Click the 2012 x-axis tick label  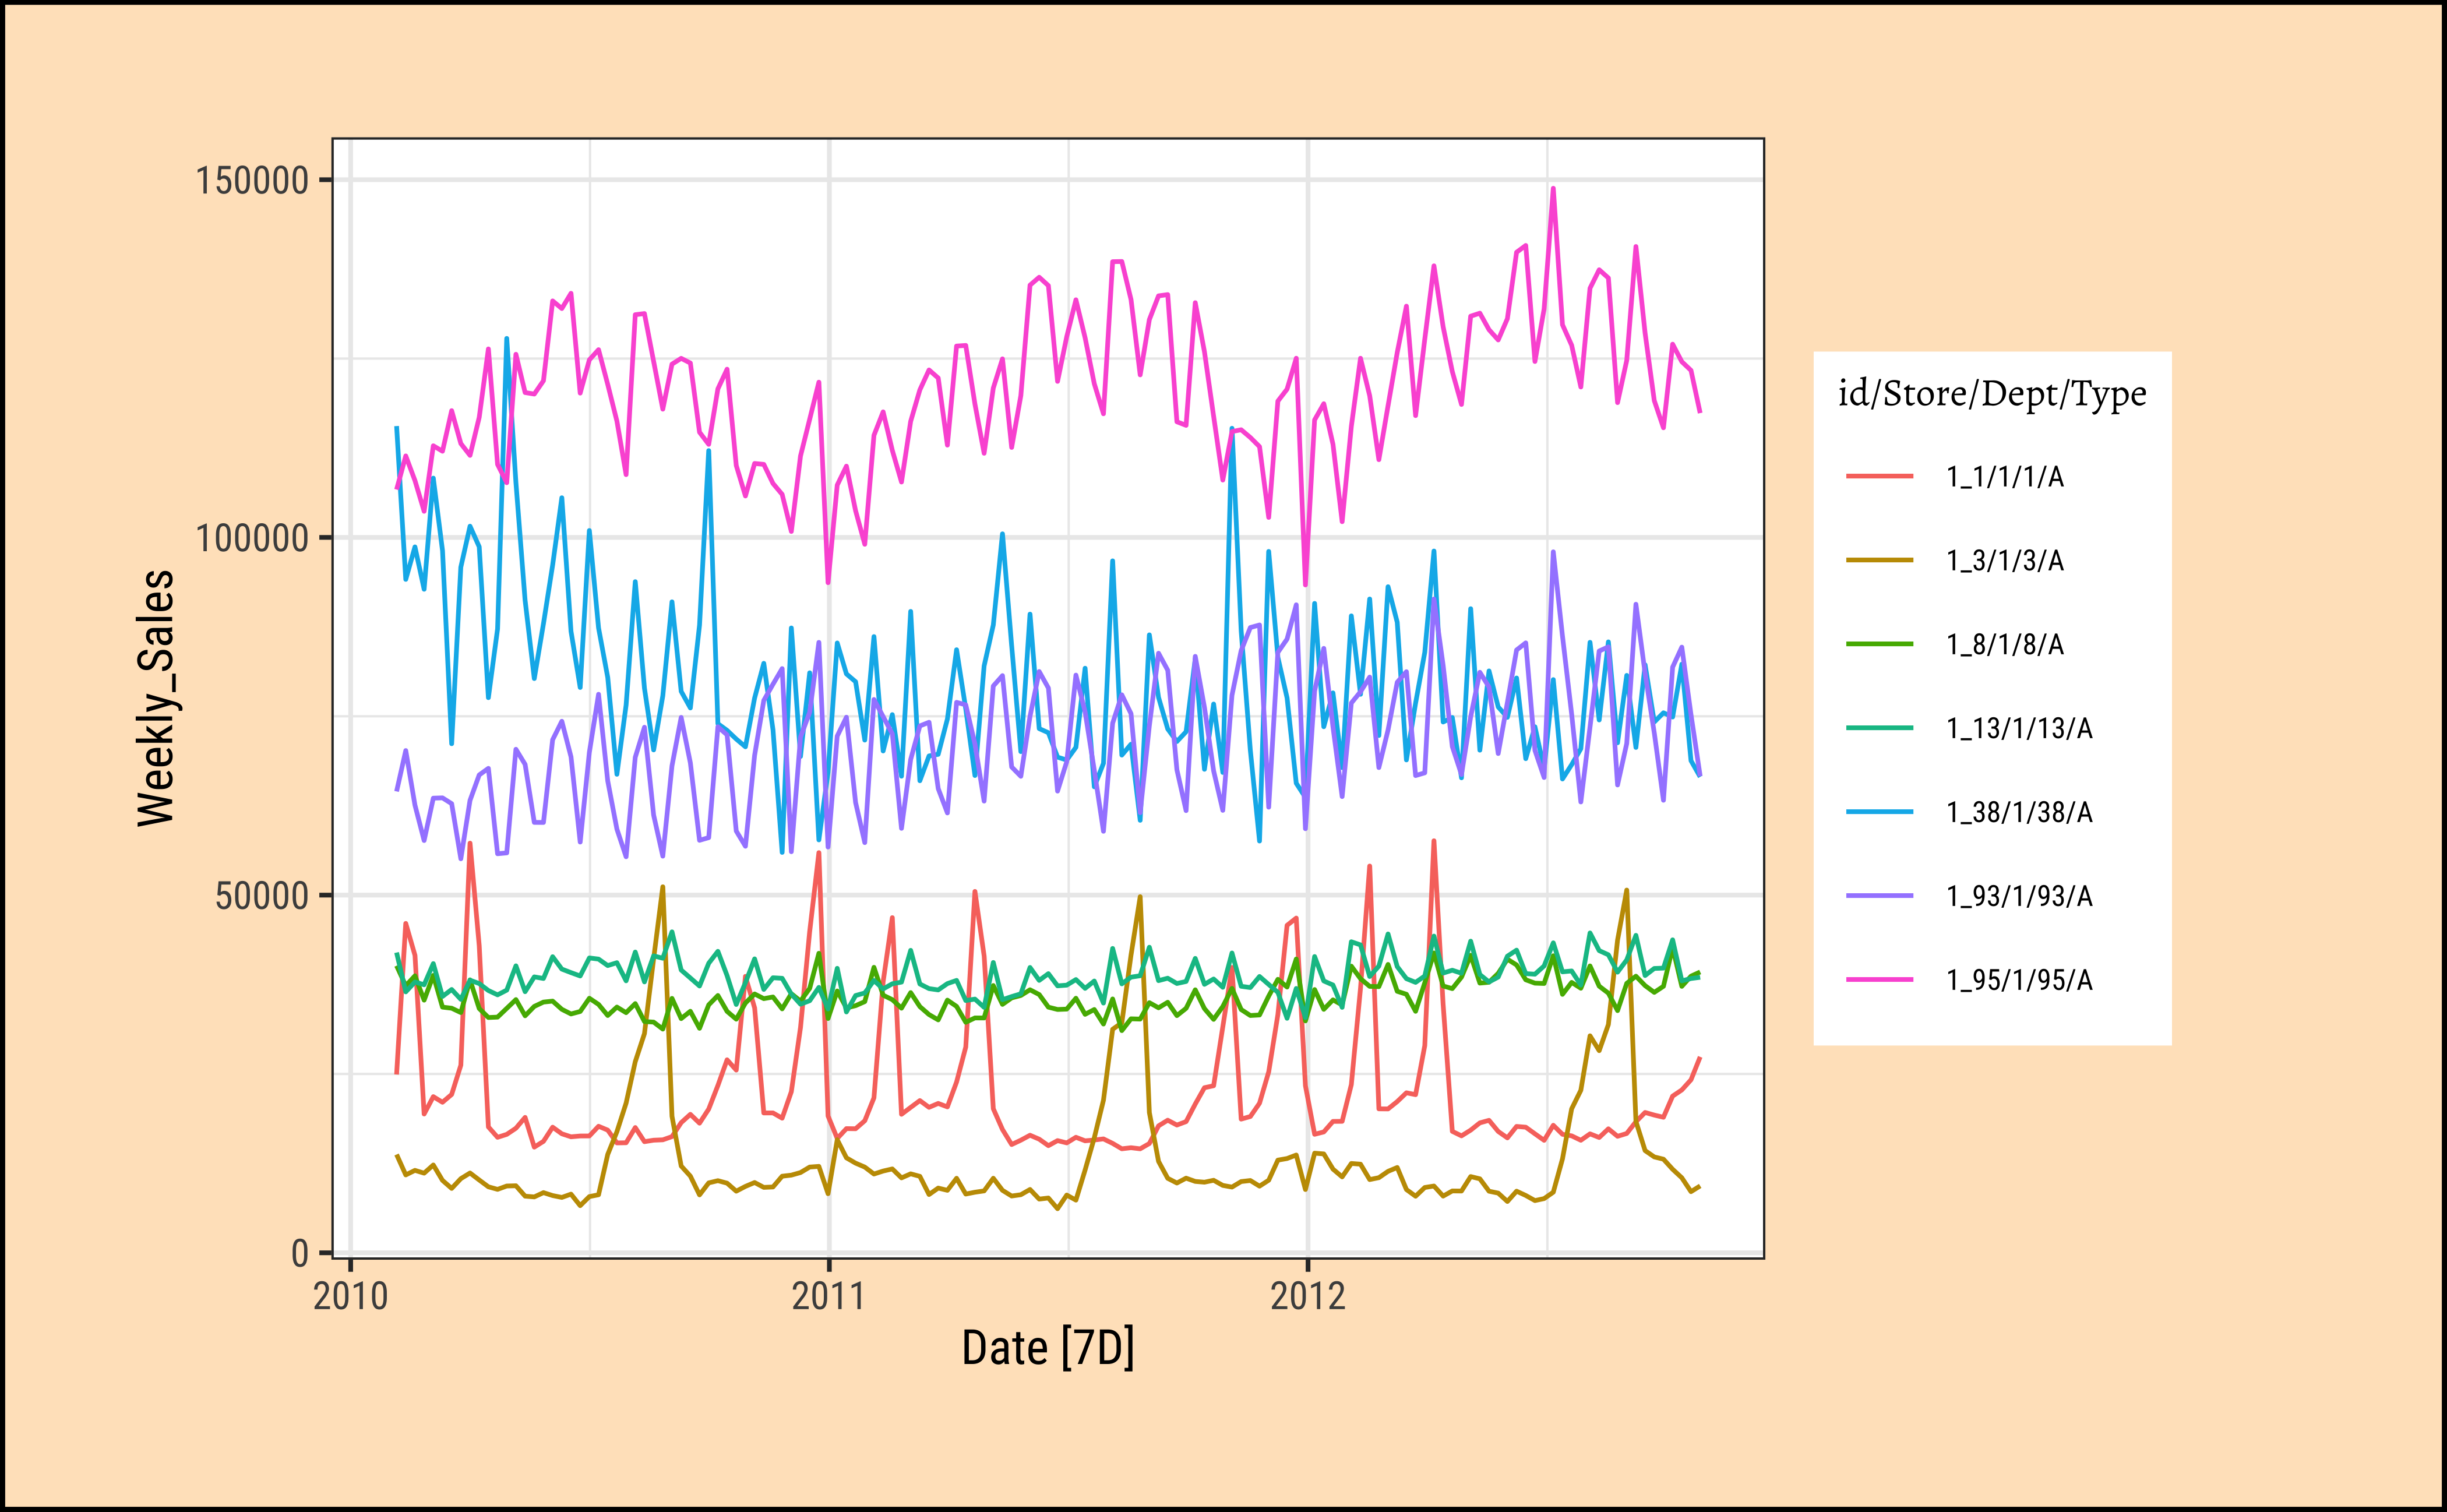click(x=1307, y=1296)
